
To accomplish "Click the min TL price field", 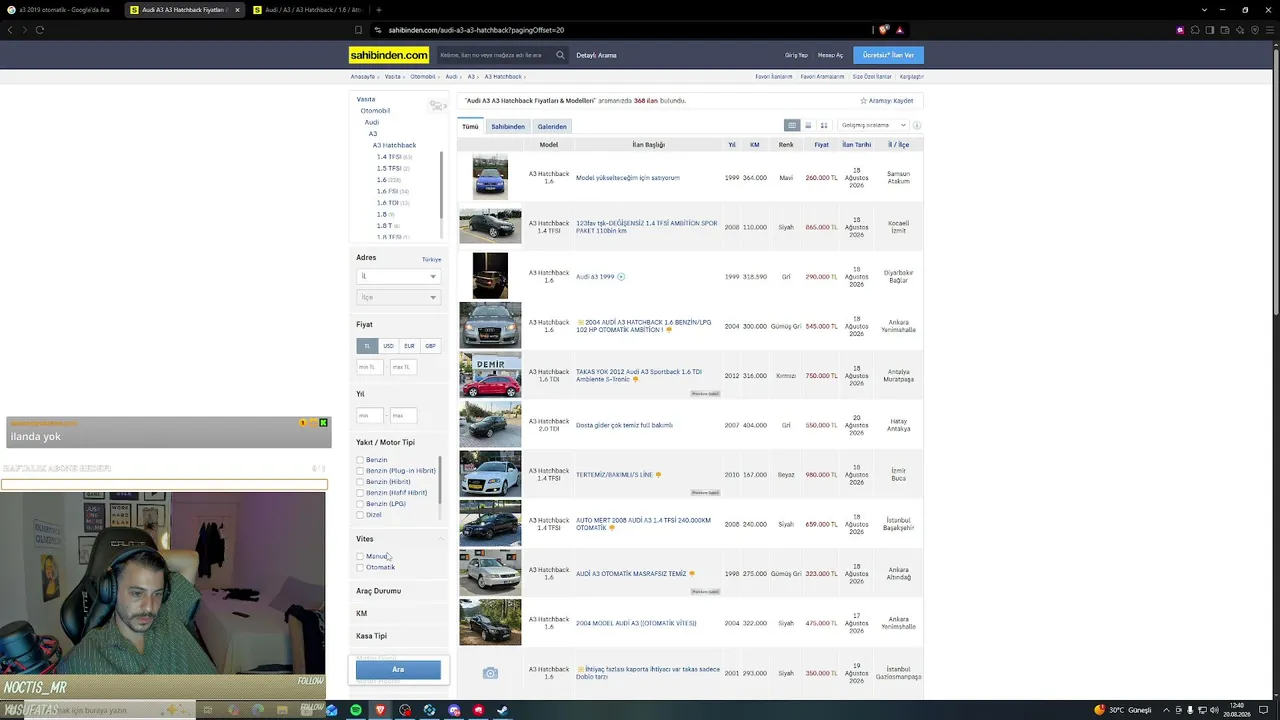I will [x=371, y=367].
